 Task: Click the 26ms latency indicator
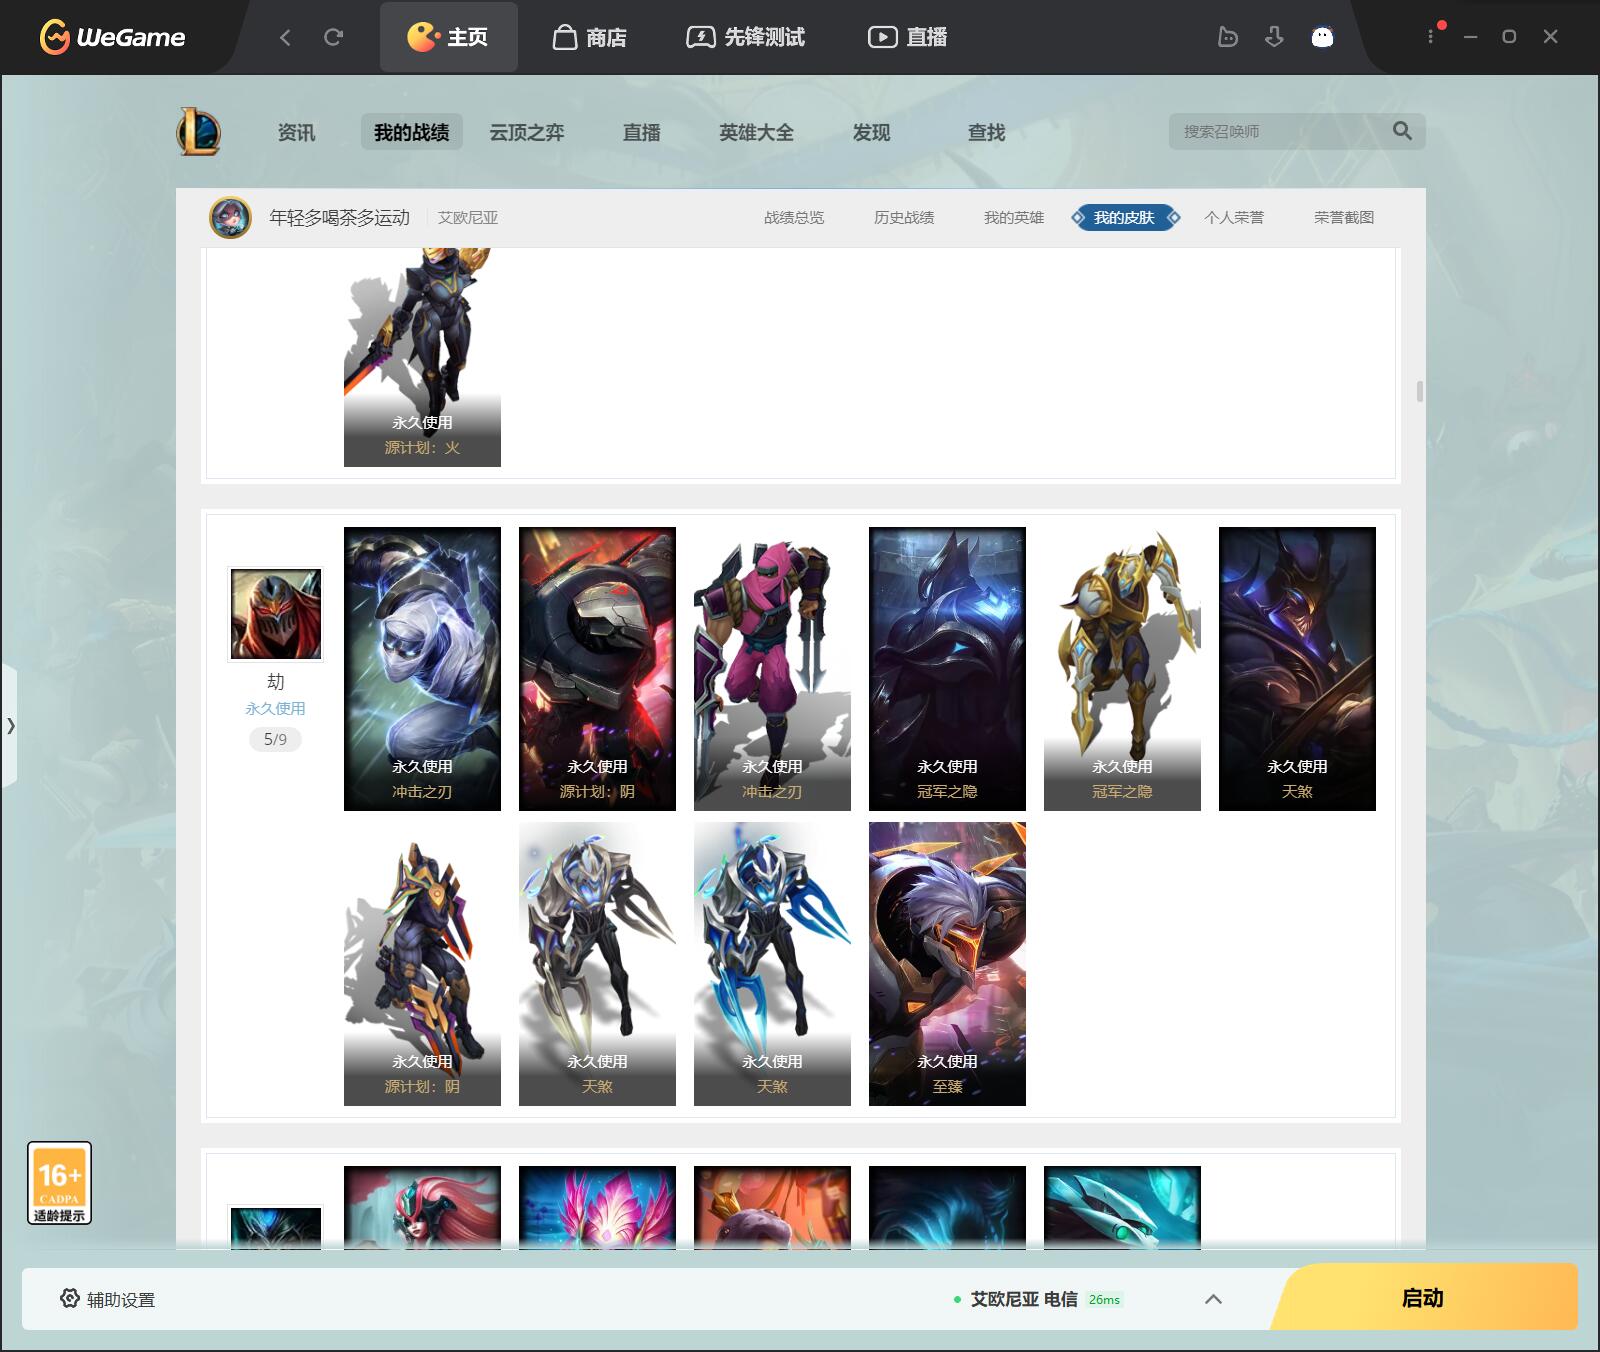(1104, 1300)
